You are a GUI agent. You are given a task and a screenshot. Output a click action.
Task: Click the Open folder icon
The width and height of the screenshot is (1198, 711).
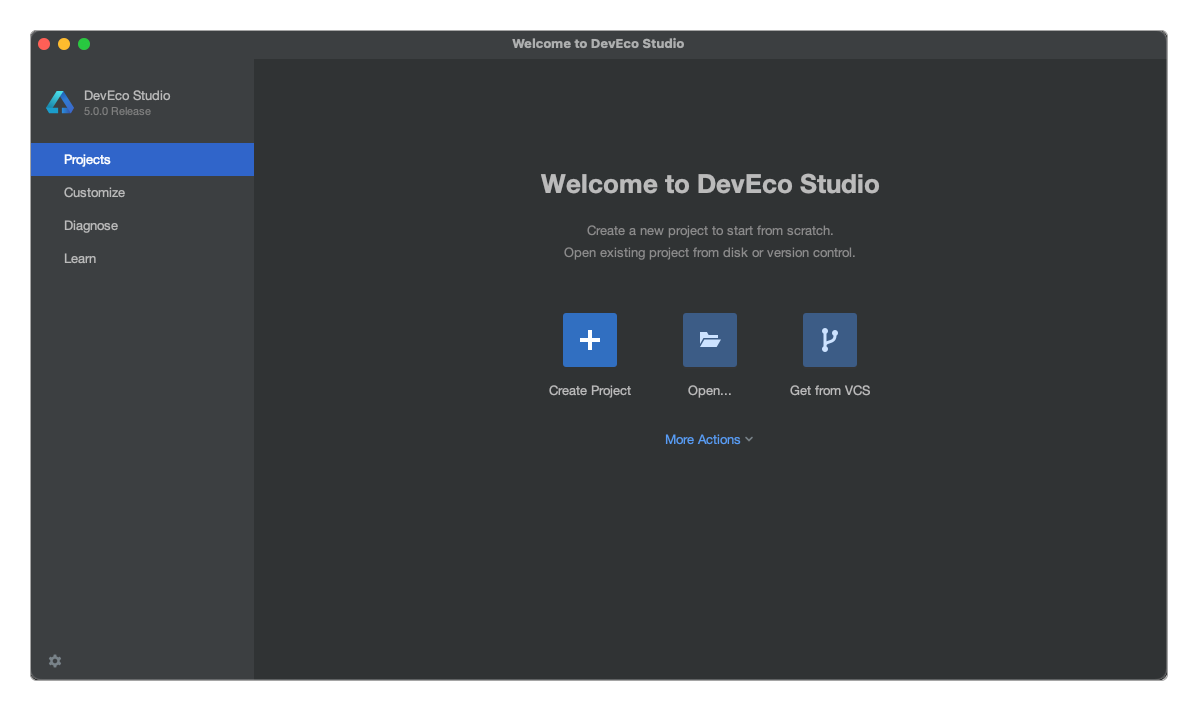point(709,340)
